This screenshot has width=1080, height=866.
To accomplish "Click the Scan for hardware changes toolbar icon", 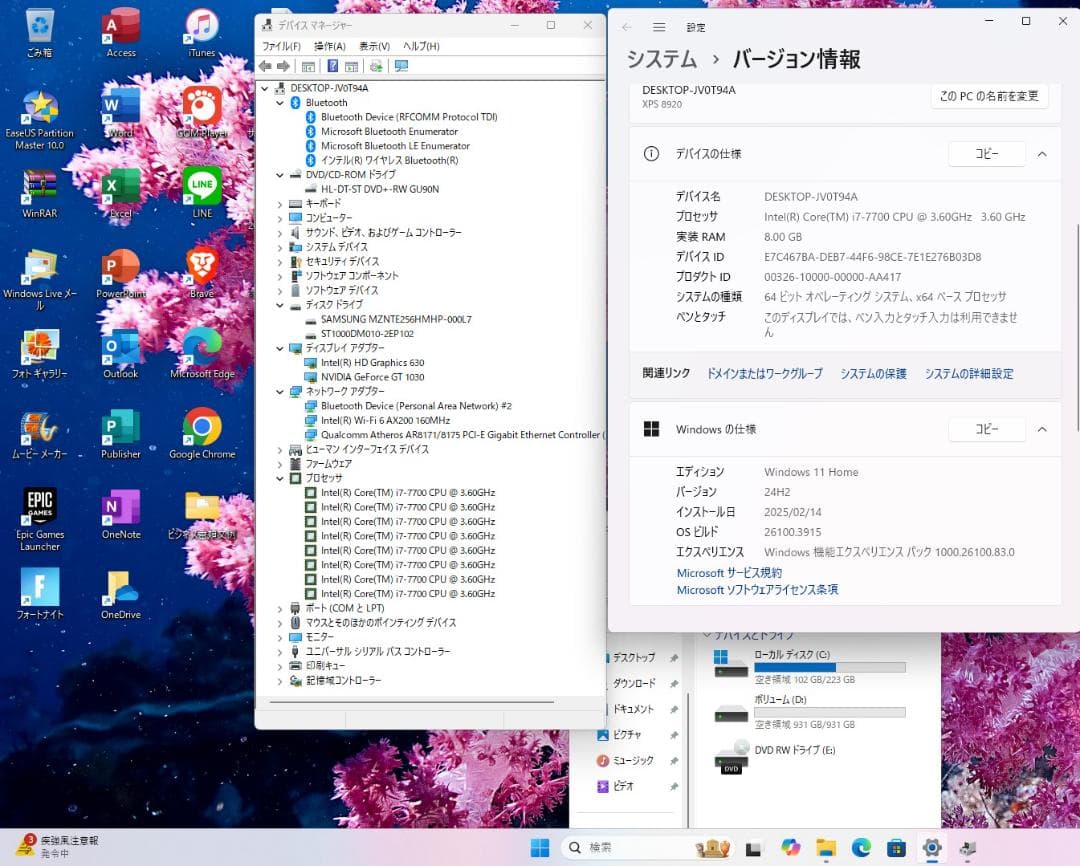I will (x=377, y=66).
